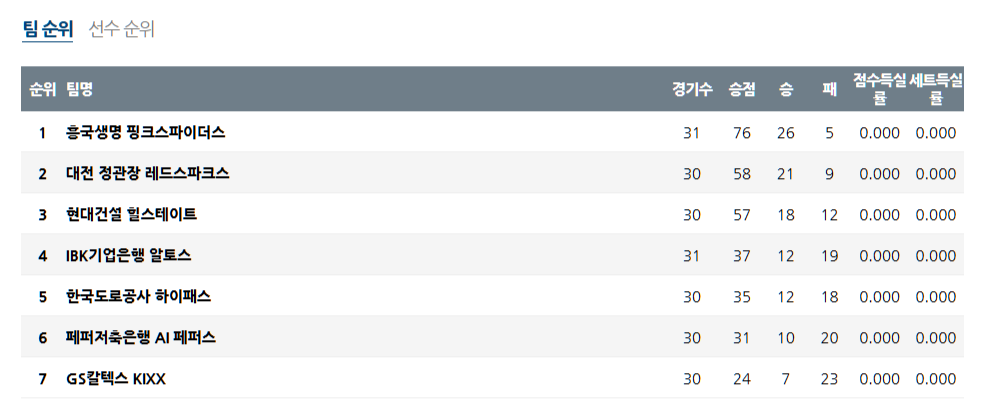Screen dimensions: 990x405
Task: Open 한국도로공사 하이패스 team entry
Action: coord(138,296)
